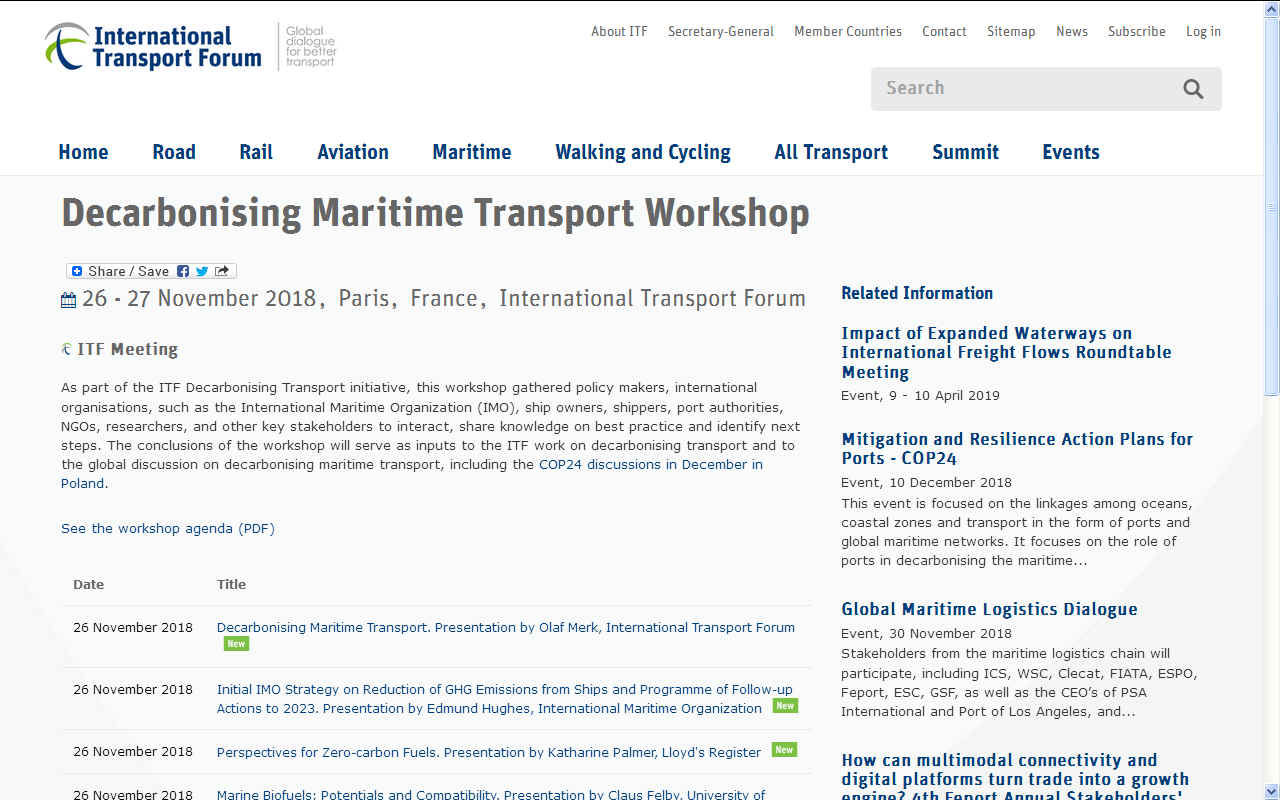Click the page's vertical scrollbar

pos(1272,400)
